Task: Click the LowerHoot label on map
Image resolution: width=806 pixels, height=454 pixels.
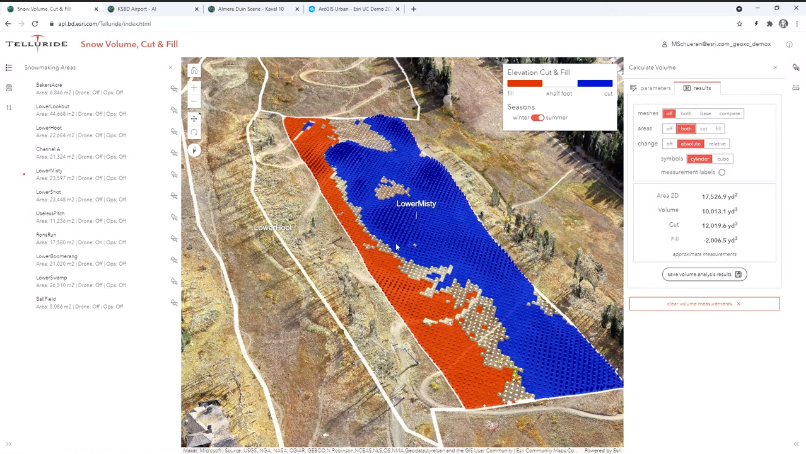Action: (x=273, y=227)
